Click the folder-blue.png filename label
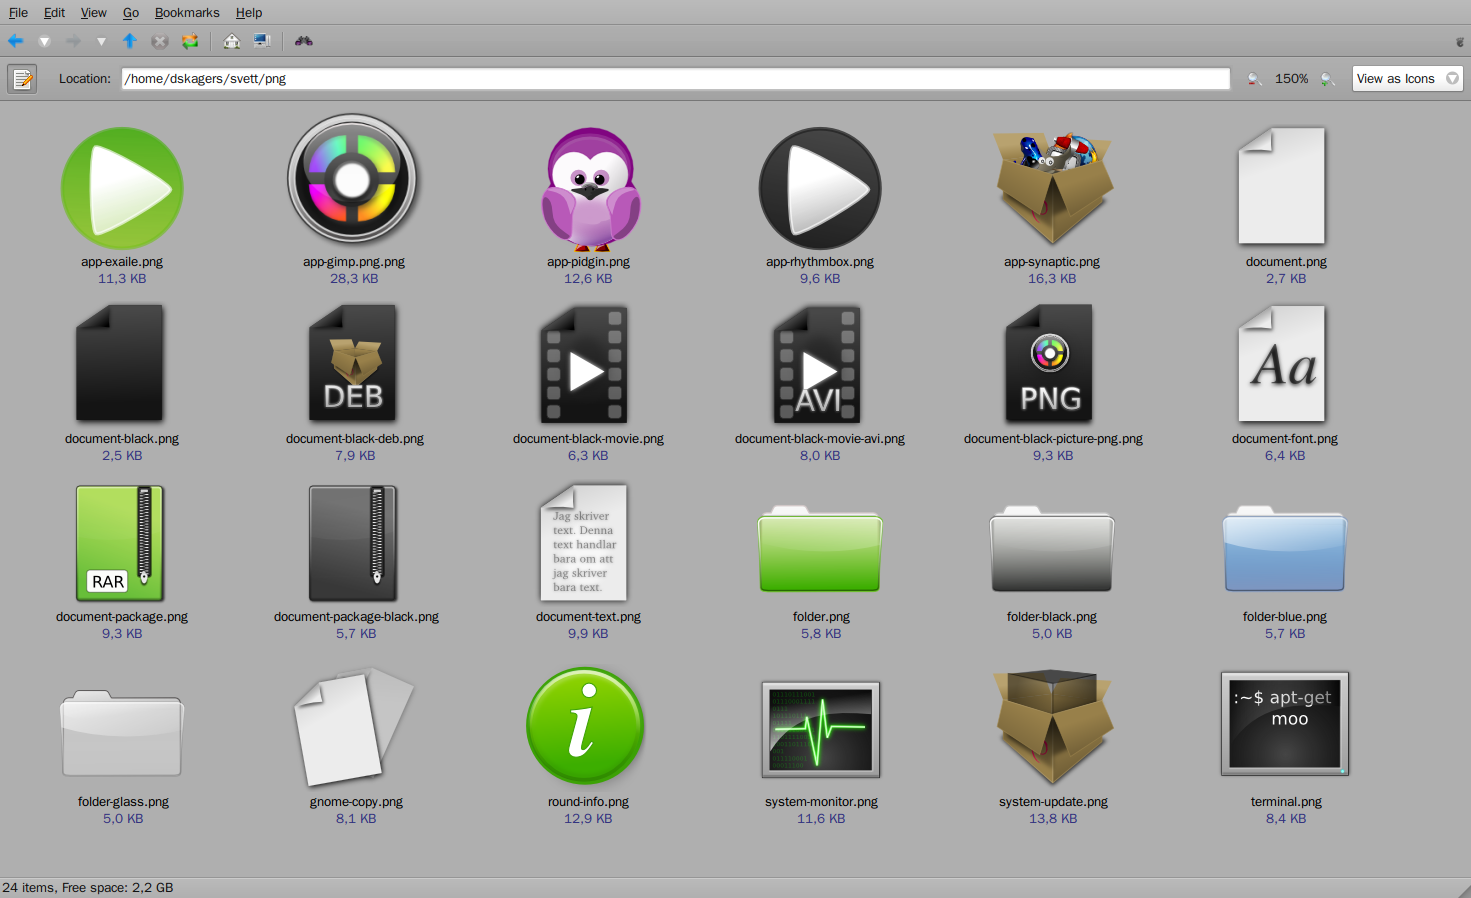This screenshot has width=1471, height=898. coord(1285,617)
